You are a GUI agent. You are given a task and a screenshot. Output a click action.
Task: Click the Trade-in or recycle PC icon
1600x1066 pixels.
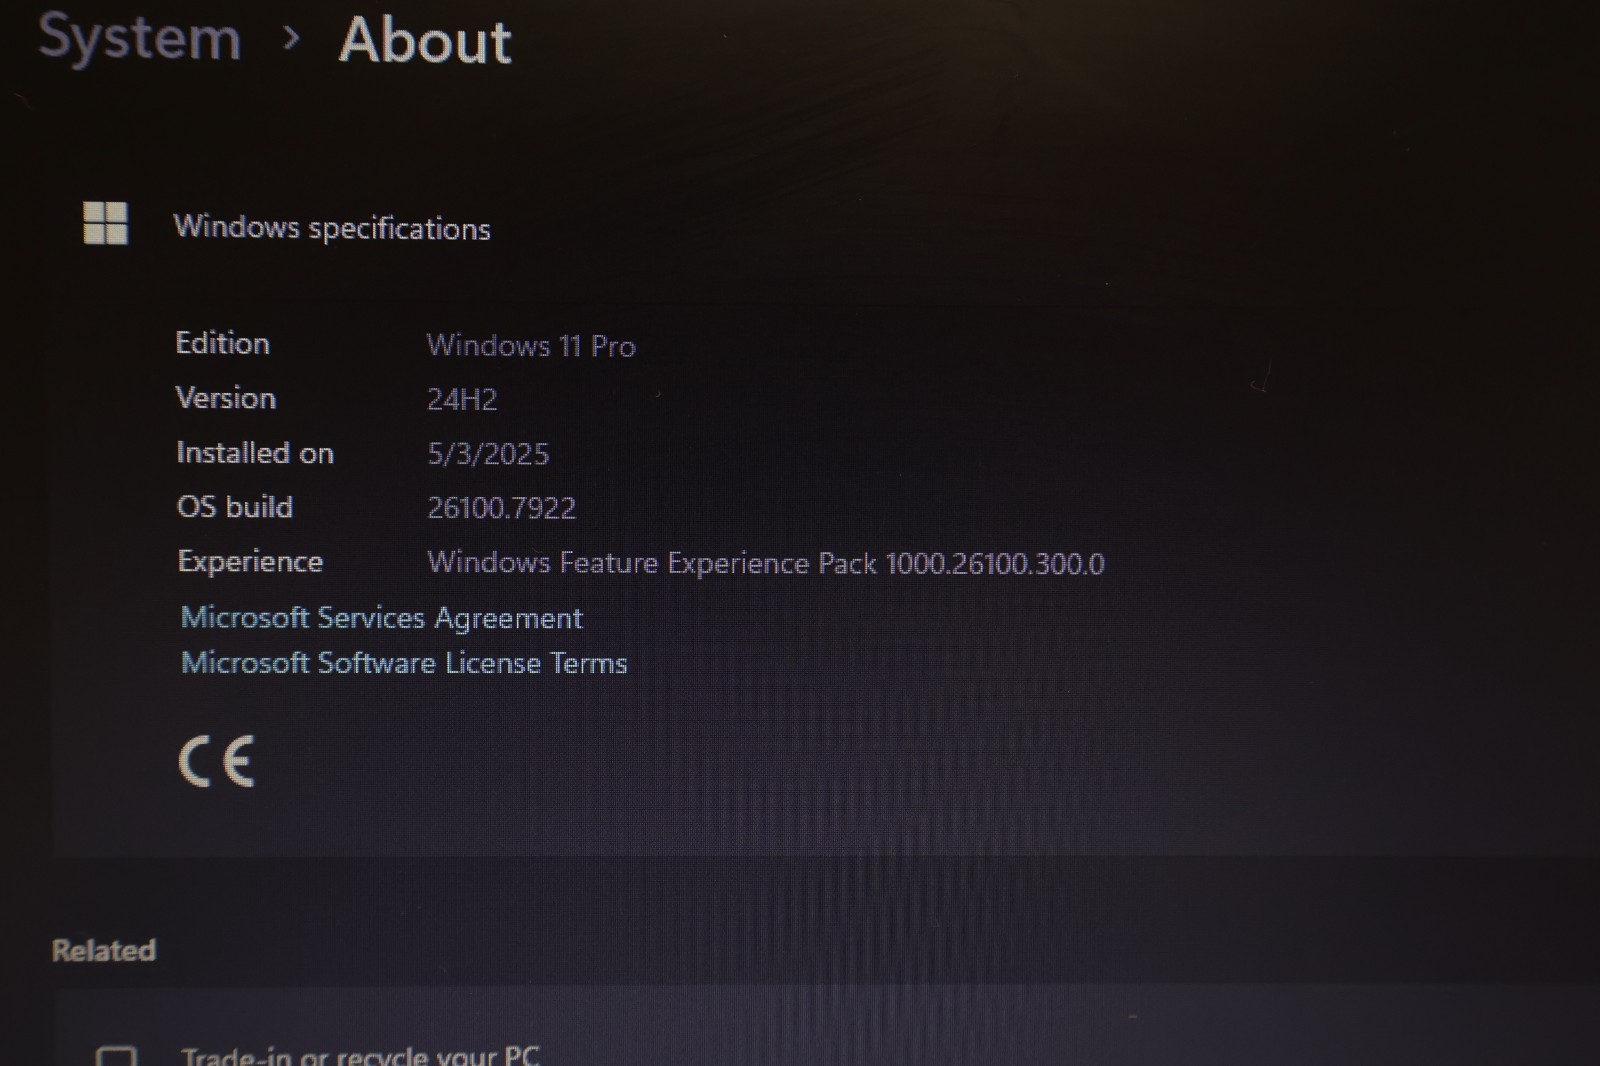116,1056
